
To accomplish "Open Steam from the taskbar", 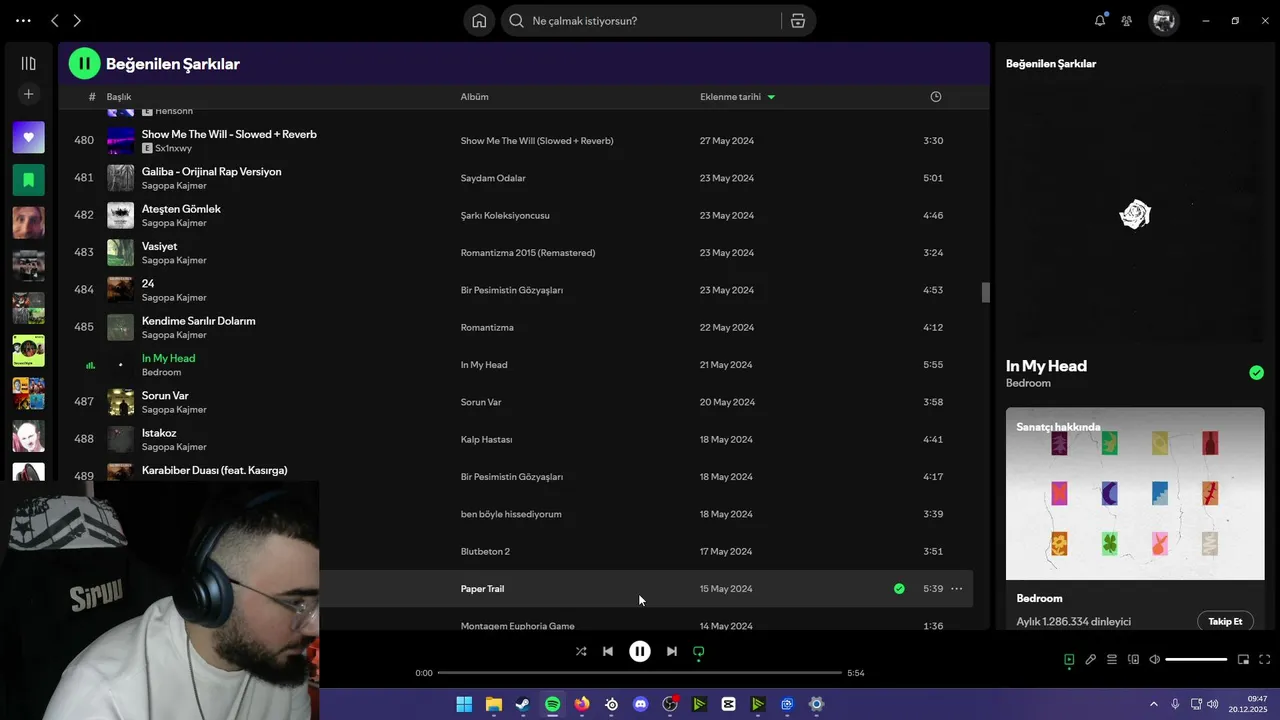I will (x=523, y=704).
